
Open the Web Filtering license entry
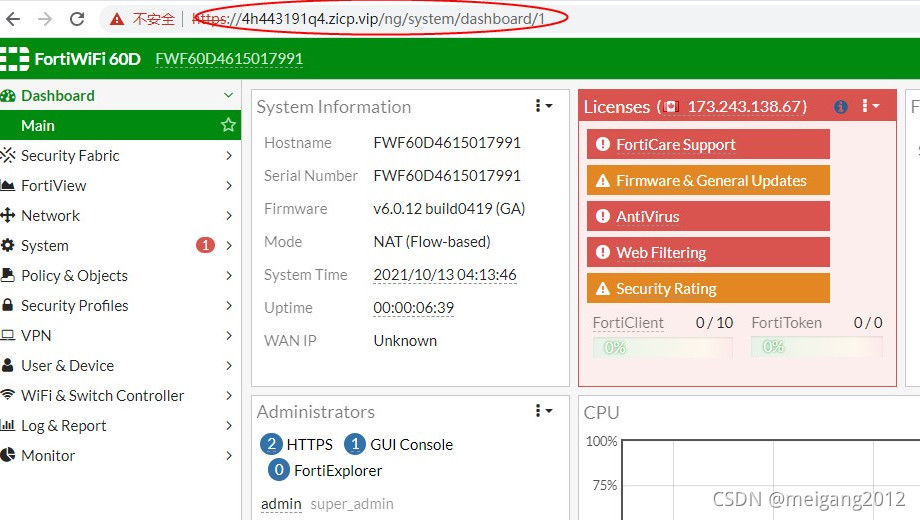[x=708, y=252]
